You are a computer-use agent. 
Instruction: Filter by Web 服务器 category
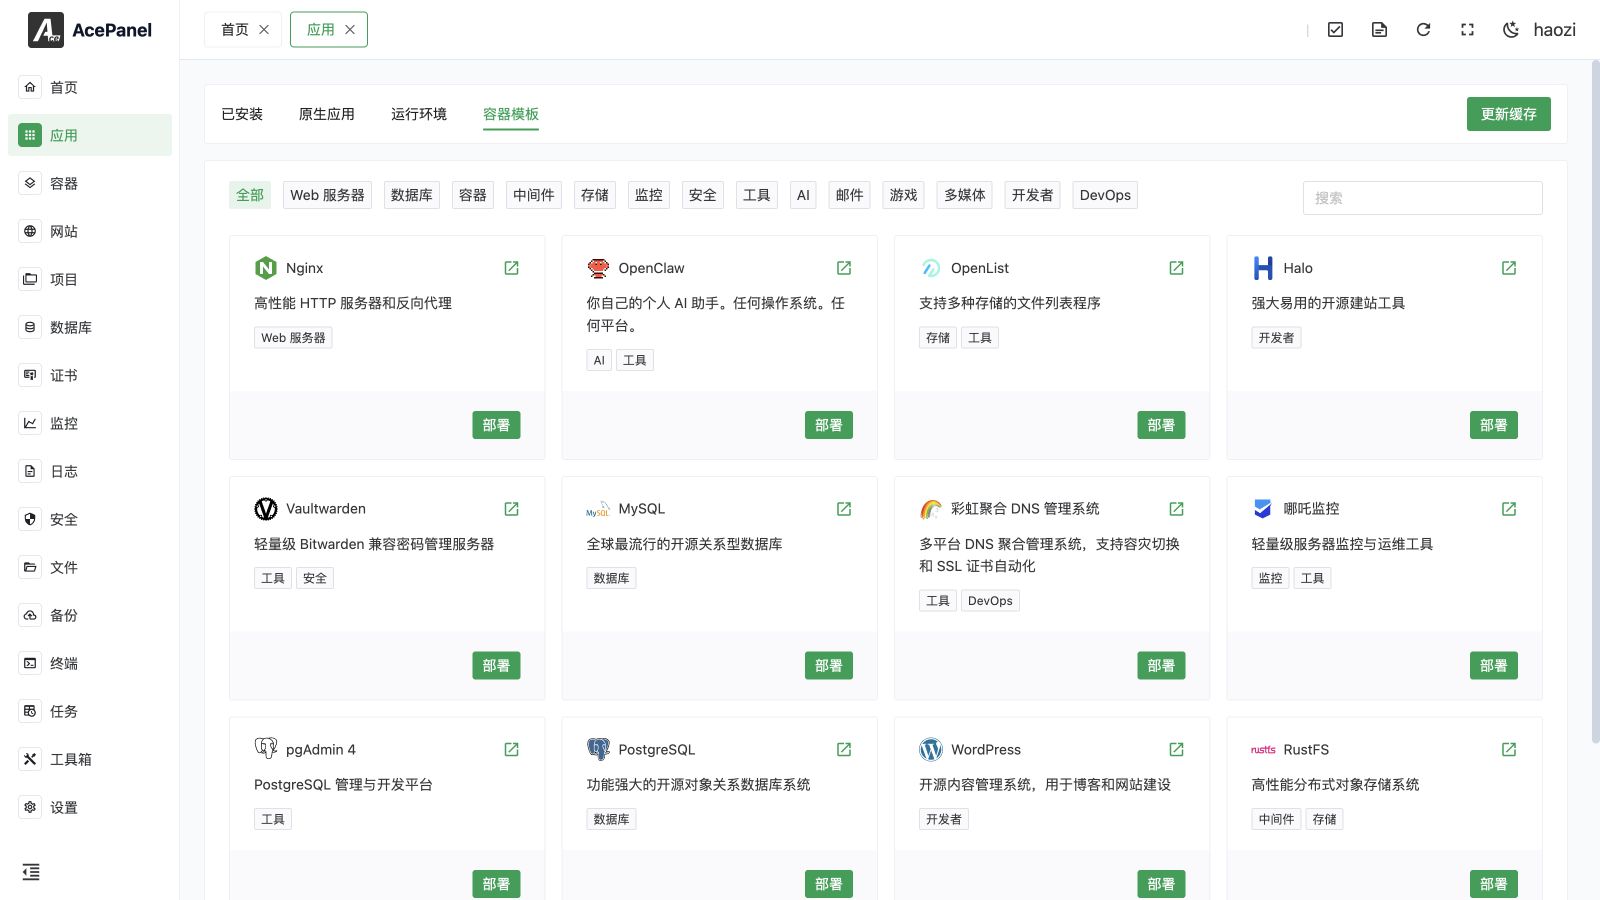[x=327, y=195]
